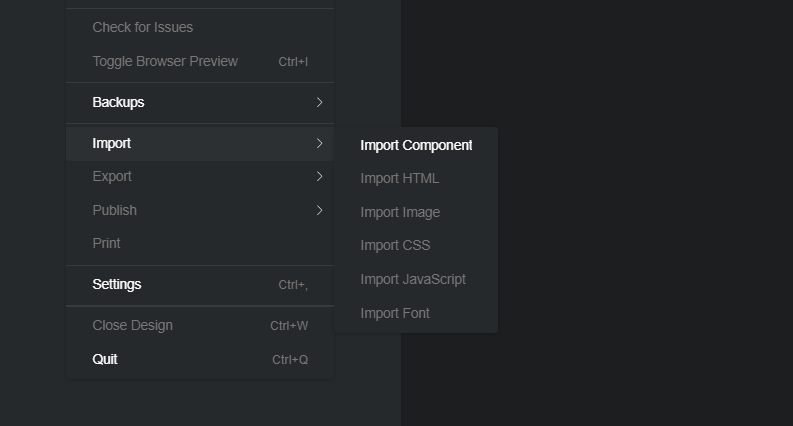Select Import Component in the submenu
793x426 pixels.
[x=416, y=145]
